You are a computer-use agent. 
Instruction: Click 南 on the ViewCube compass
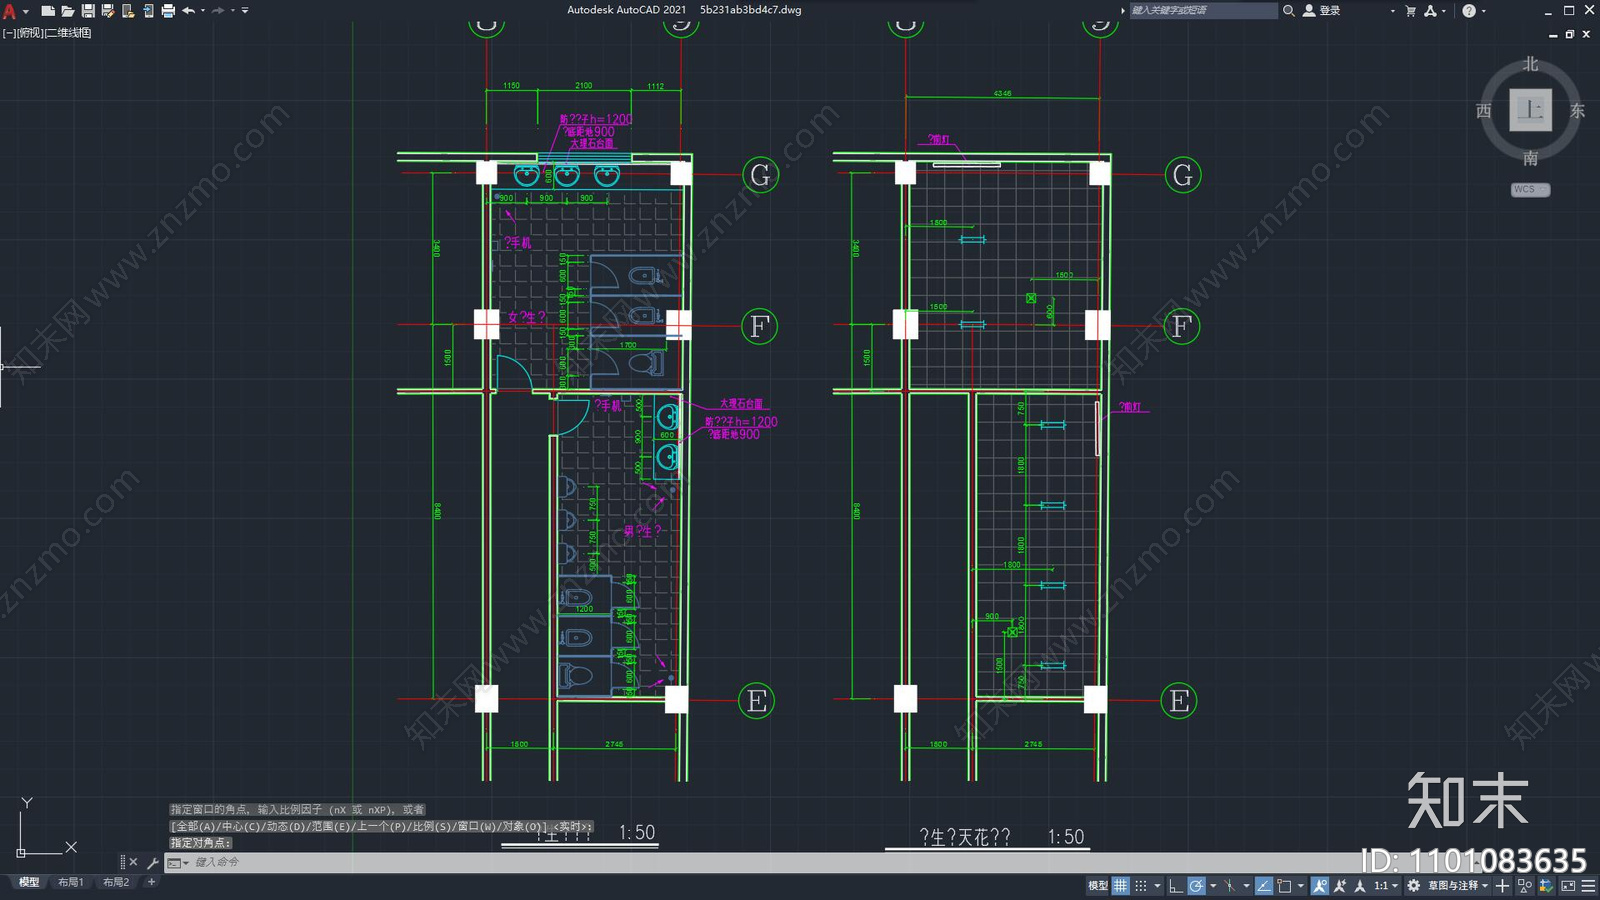click(1530, 158)
